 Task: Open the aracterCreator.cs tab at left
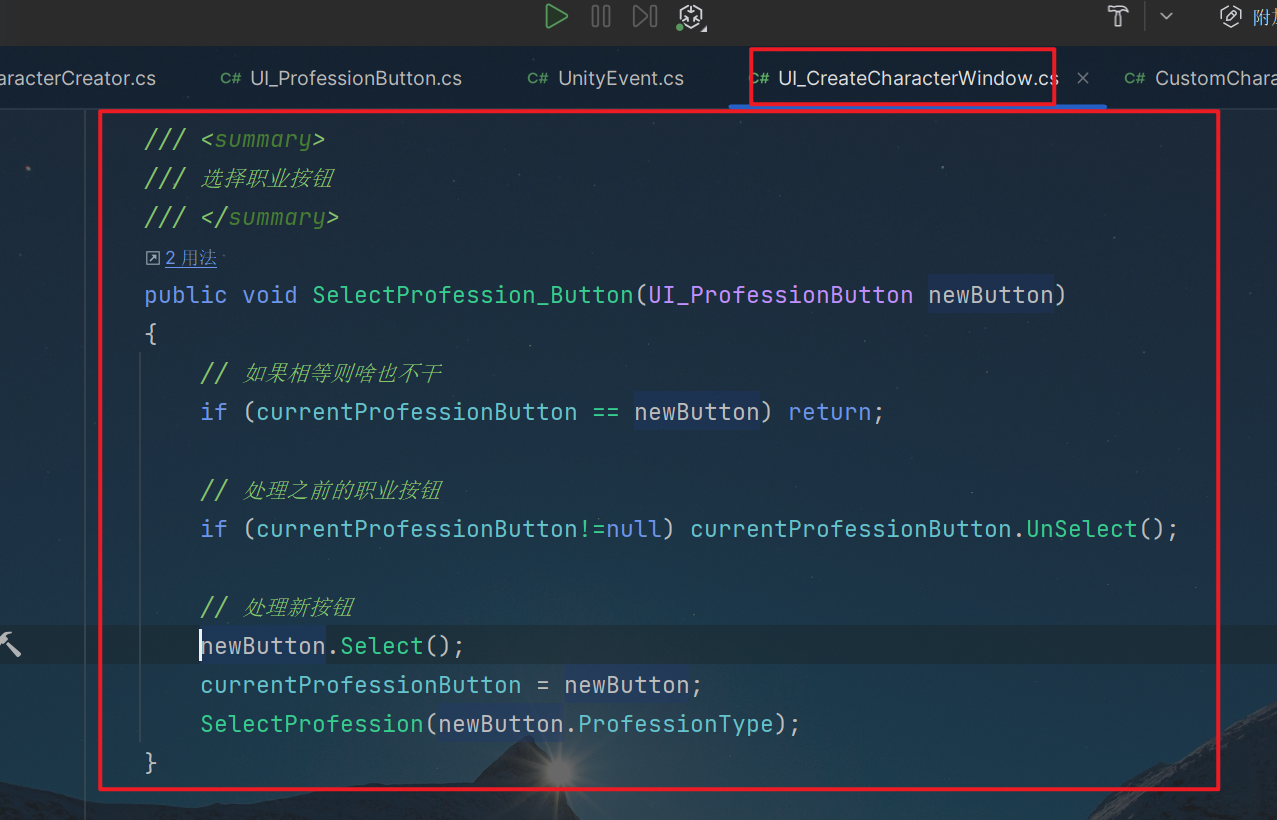pos(78,78)
